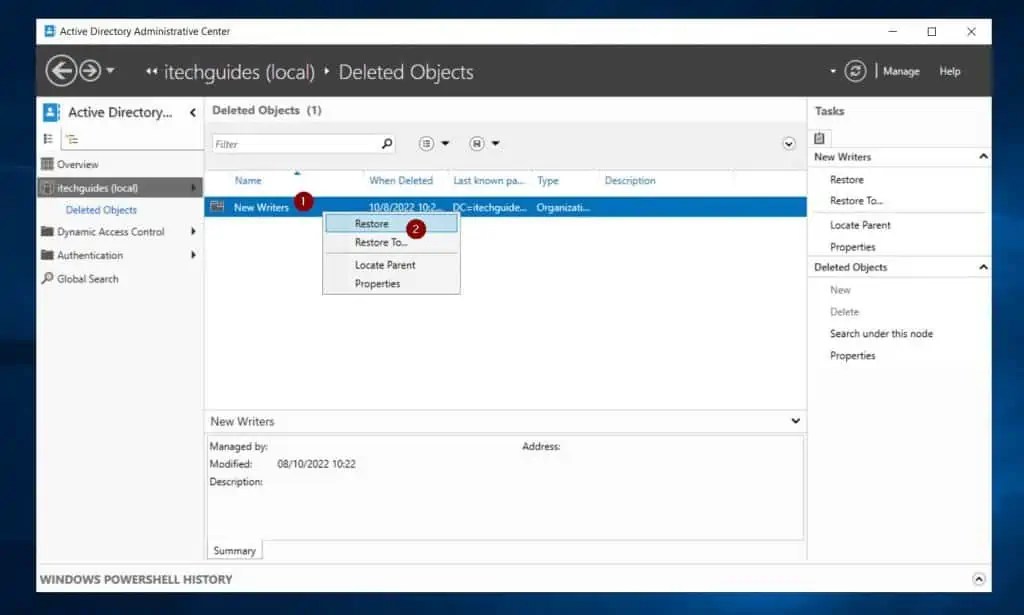Click the Refresh icon in the navigation bar
The height and width of the screenshot is (615, 1024).
pos(855,71)
